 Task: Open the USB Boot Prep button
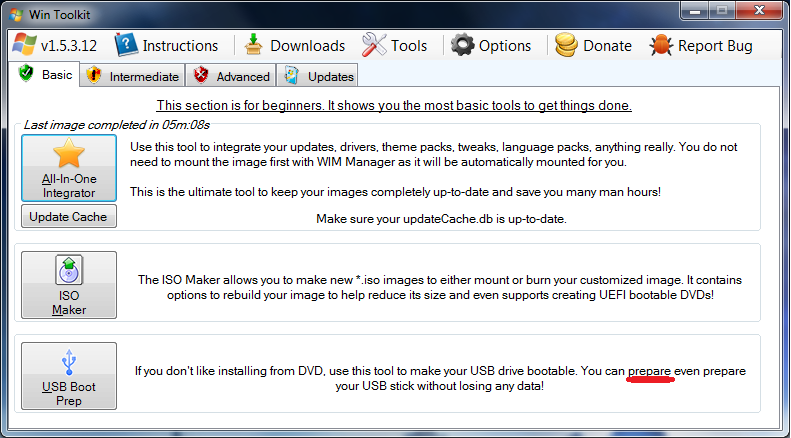click(x=69, y=376)
